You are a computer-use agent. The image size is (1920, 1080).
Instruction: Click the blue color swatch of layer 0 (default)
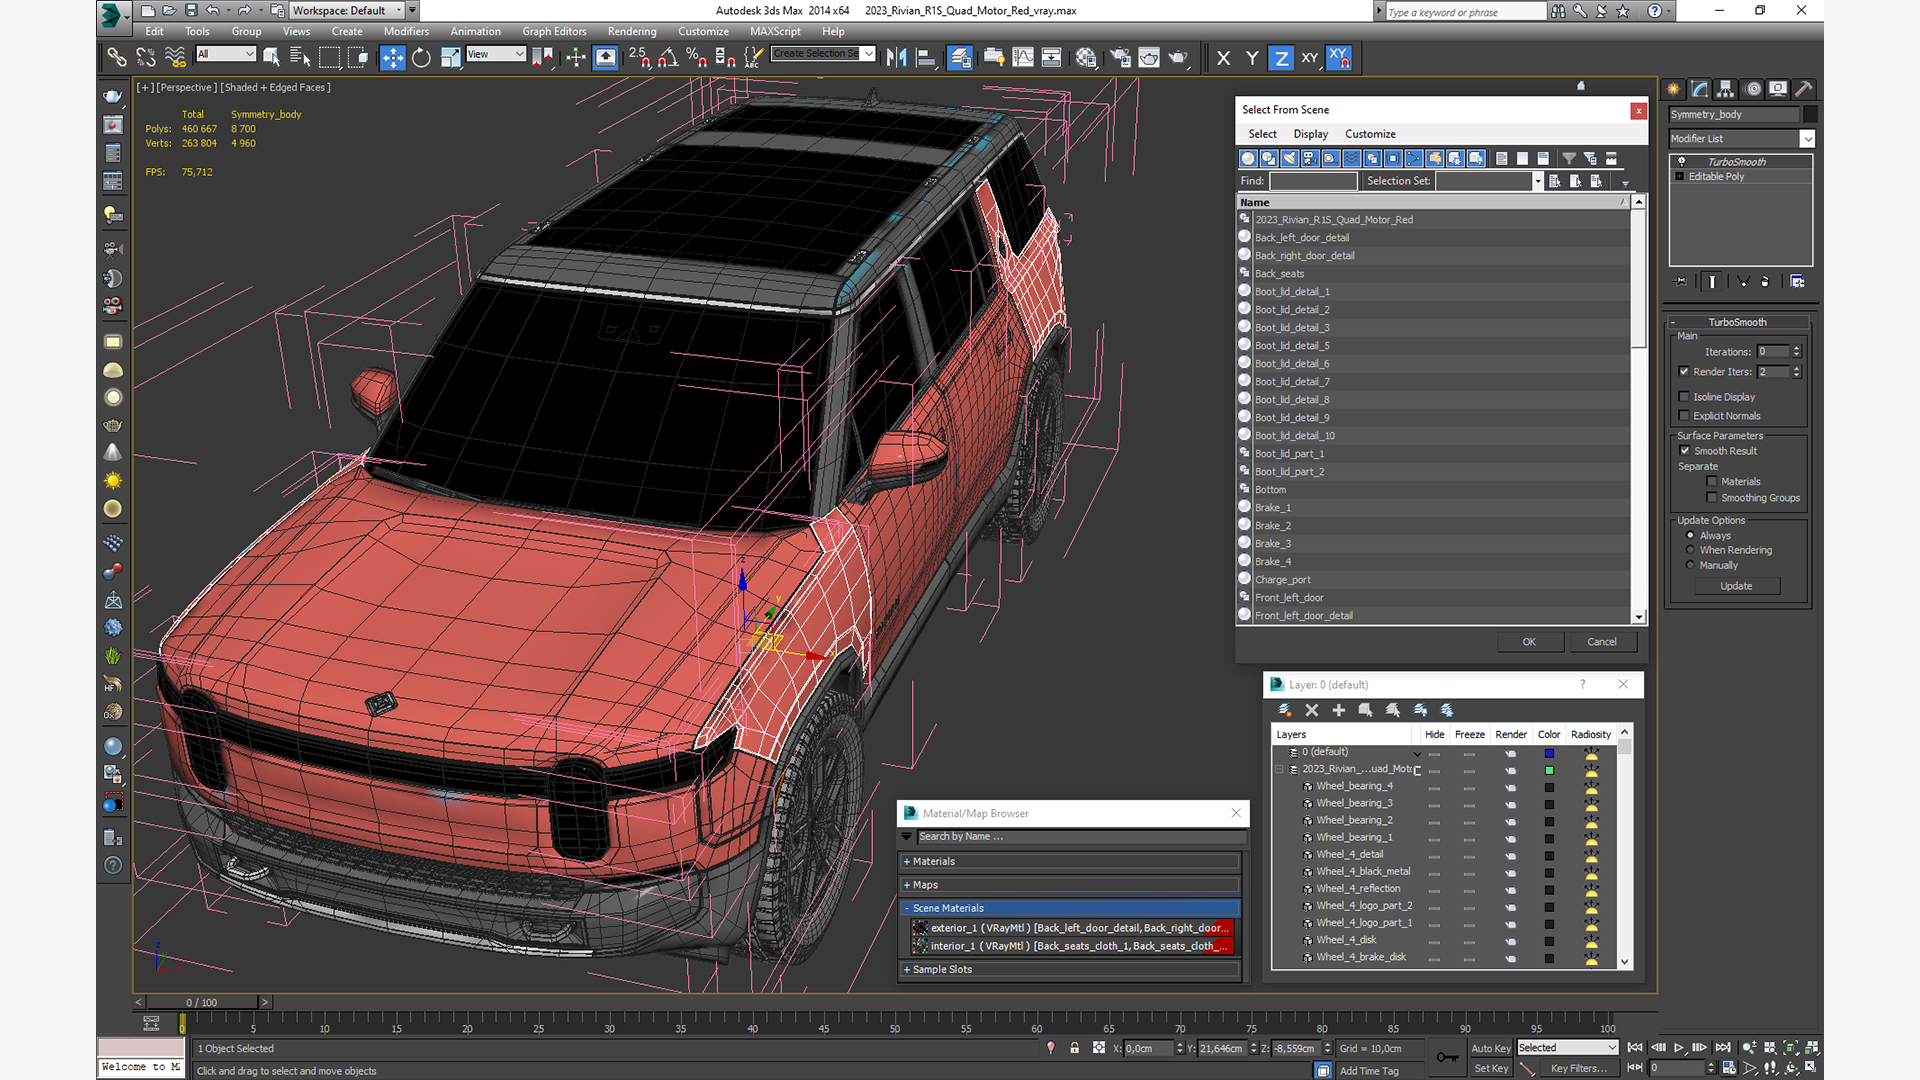click(1549, 753)
